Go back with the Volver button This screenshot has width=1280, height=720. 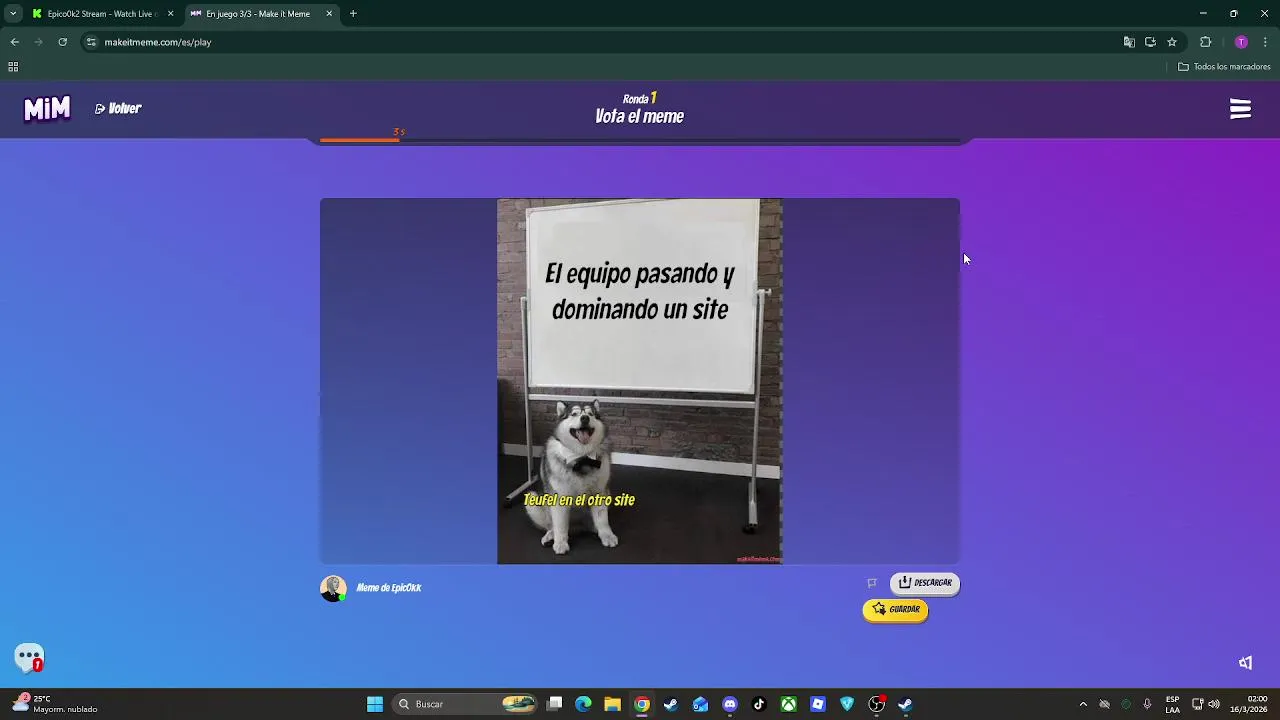tap(118, 108)
